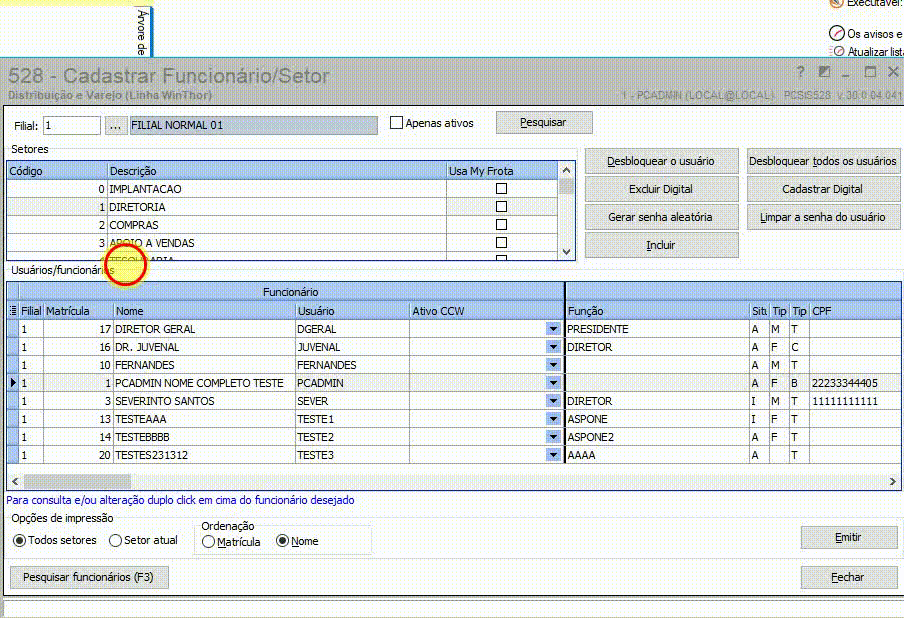Click the Código header in Setores
The width and height of the screenshot is (904, 618).
pyautogui.click(x=57, y=171)
